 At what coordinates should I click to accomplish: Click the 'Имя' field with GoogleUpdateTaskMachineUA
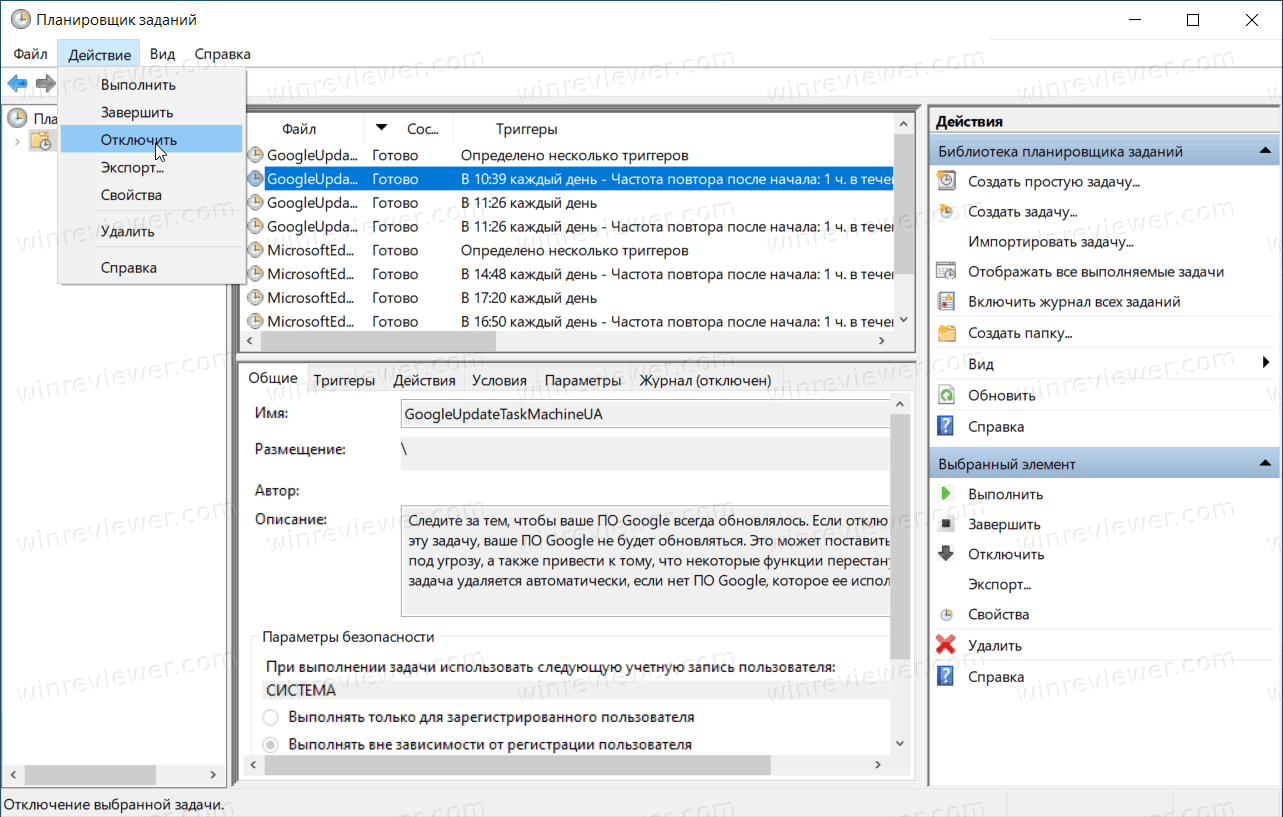click(645, 413)
